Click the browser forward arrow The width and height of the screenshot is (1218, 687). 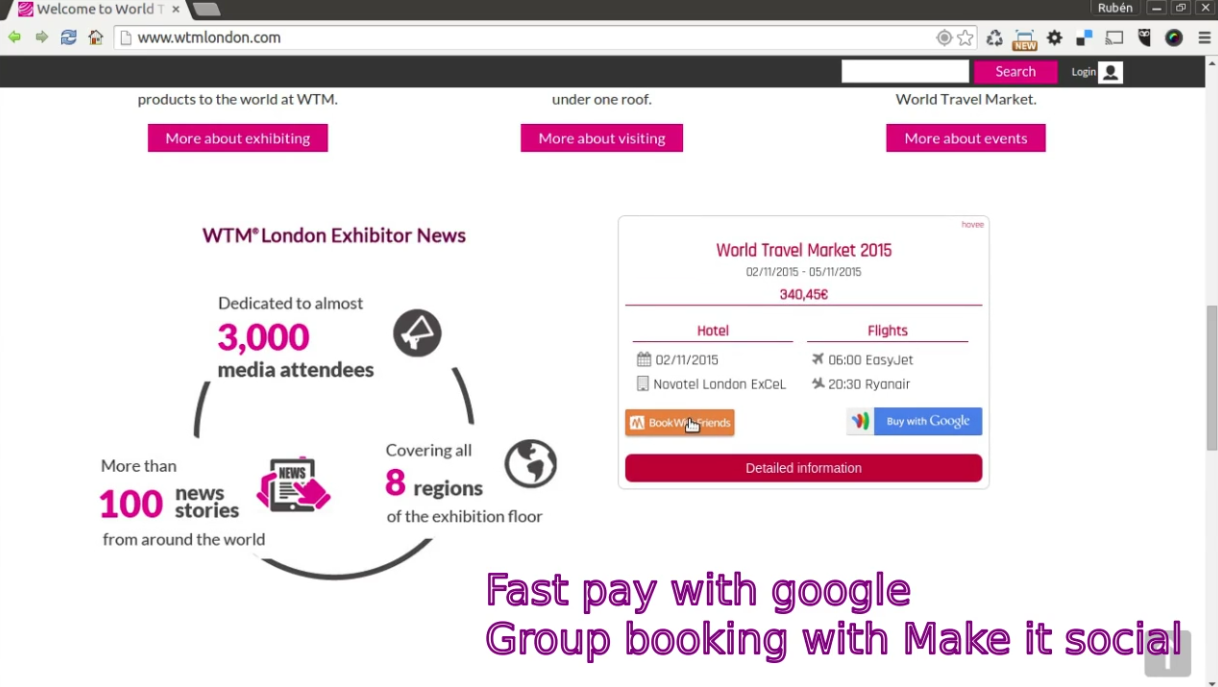coord(41,37)
